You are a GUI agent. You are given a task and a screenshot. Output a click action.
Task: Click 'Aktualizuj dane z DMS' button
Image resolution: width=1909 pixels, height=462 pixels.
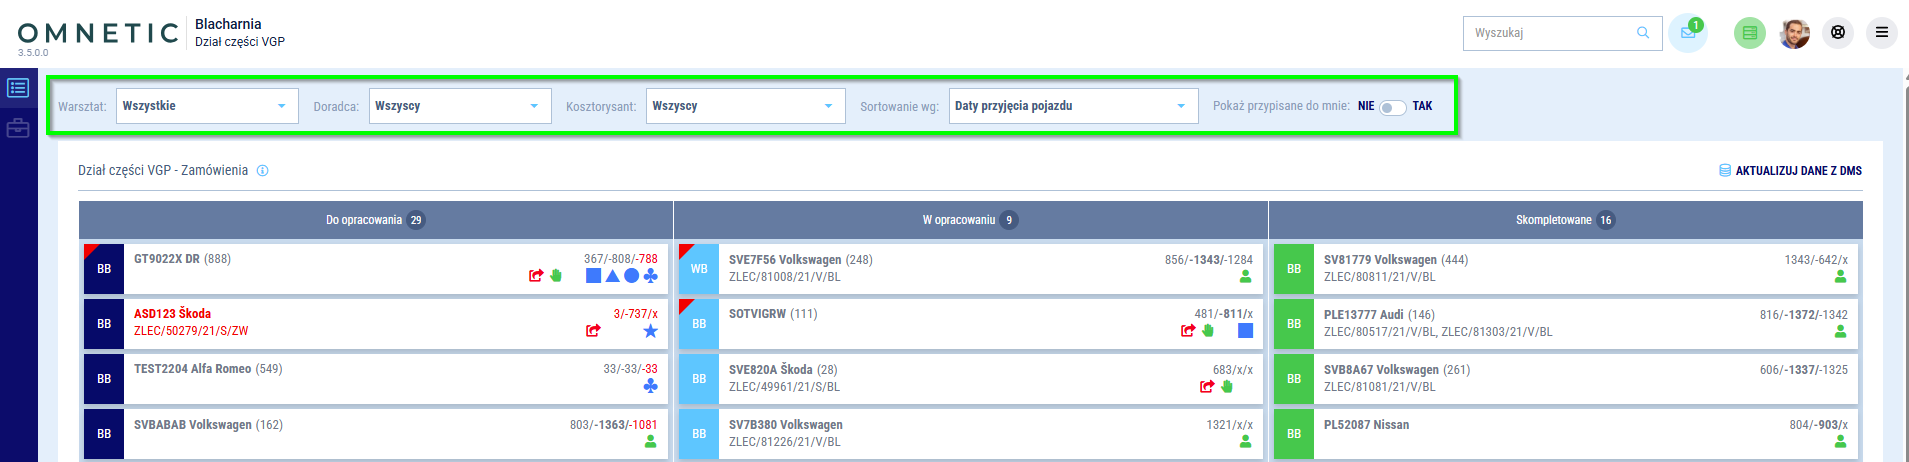pos(1790,171)
